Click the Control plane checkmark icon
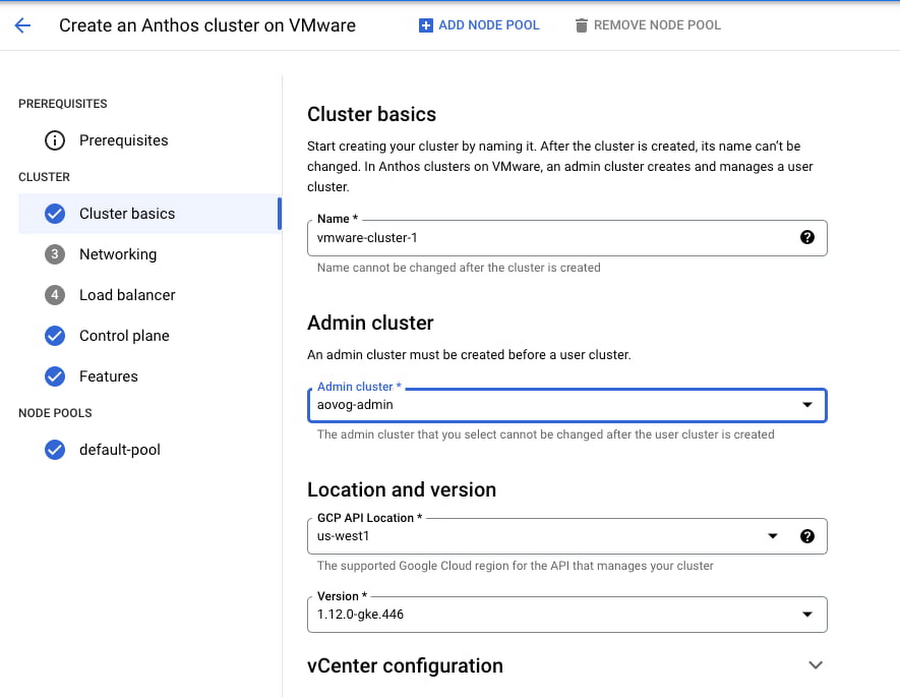Screen dimensions: 900x697 (x=55, y=336)
